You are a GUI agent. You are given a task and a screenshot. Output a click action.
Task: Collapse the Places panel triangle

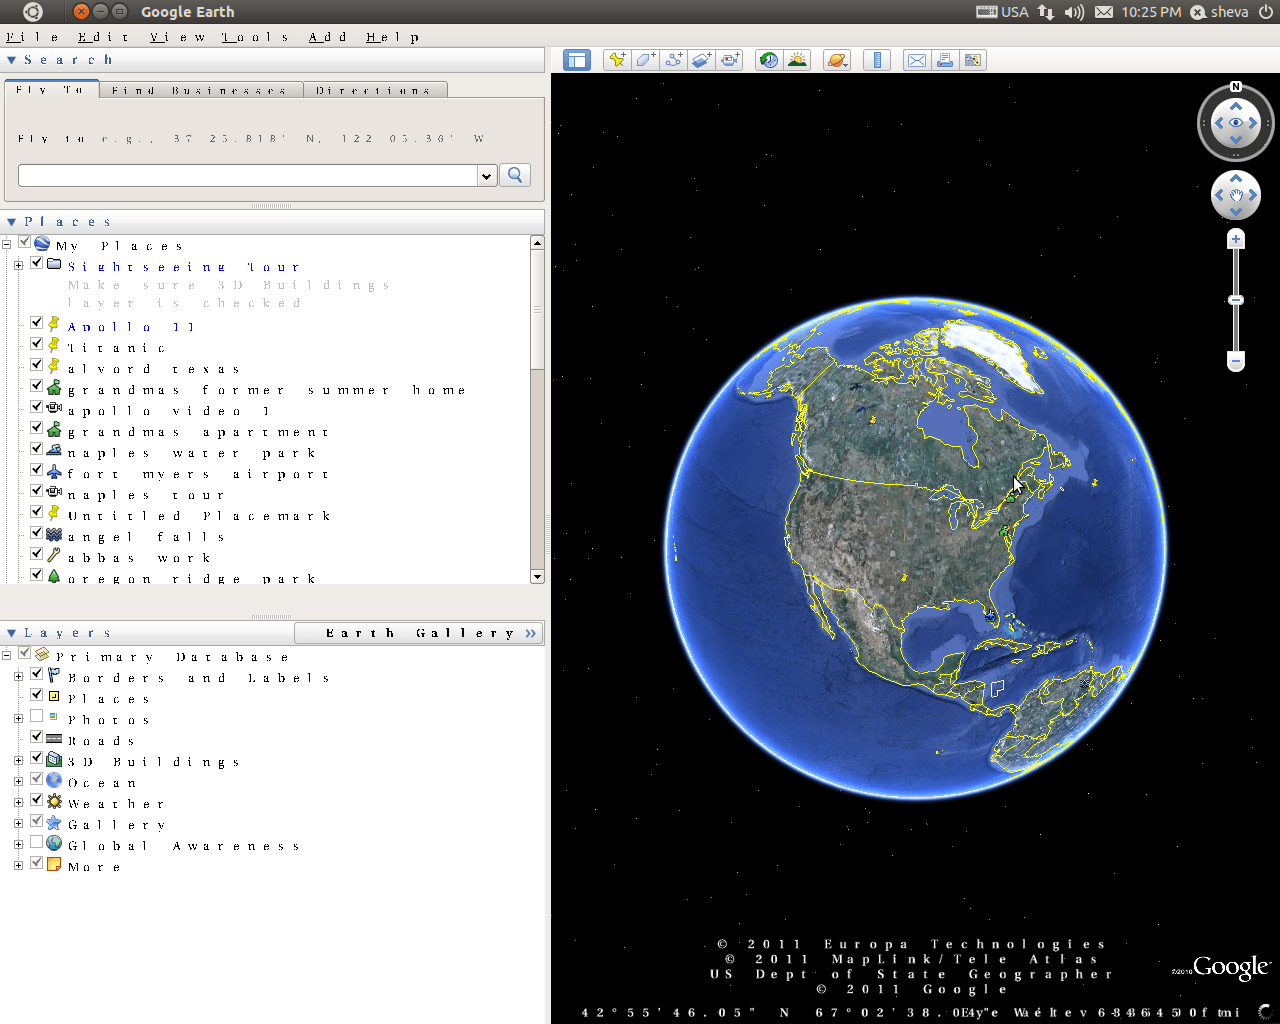click(x=12, y=222)
